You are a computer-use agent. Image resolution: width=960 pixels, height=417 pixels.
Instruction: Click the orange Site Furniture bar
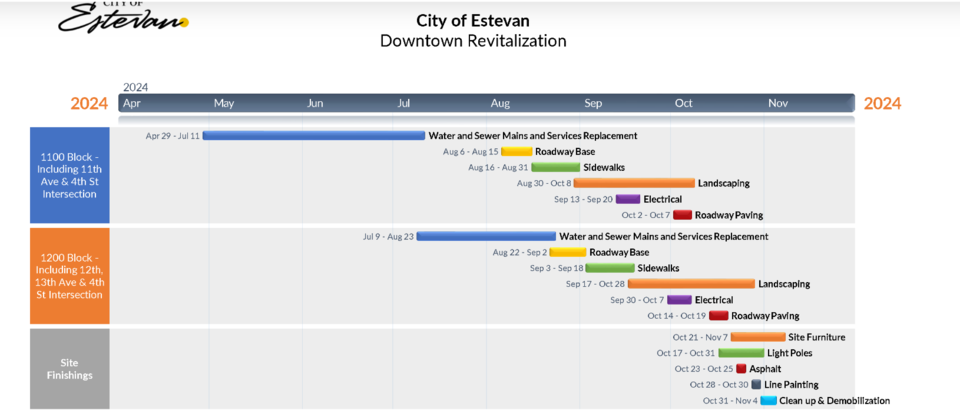758,337
